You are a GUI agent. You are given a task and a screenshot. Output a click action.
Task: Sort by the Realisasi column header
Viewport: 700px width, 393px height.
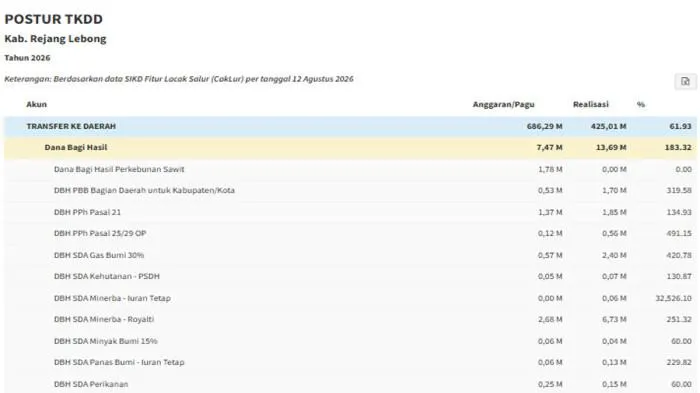[590, 104]
